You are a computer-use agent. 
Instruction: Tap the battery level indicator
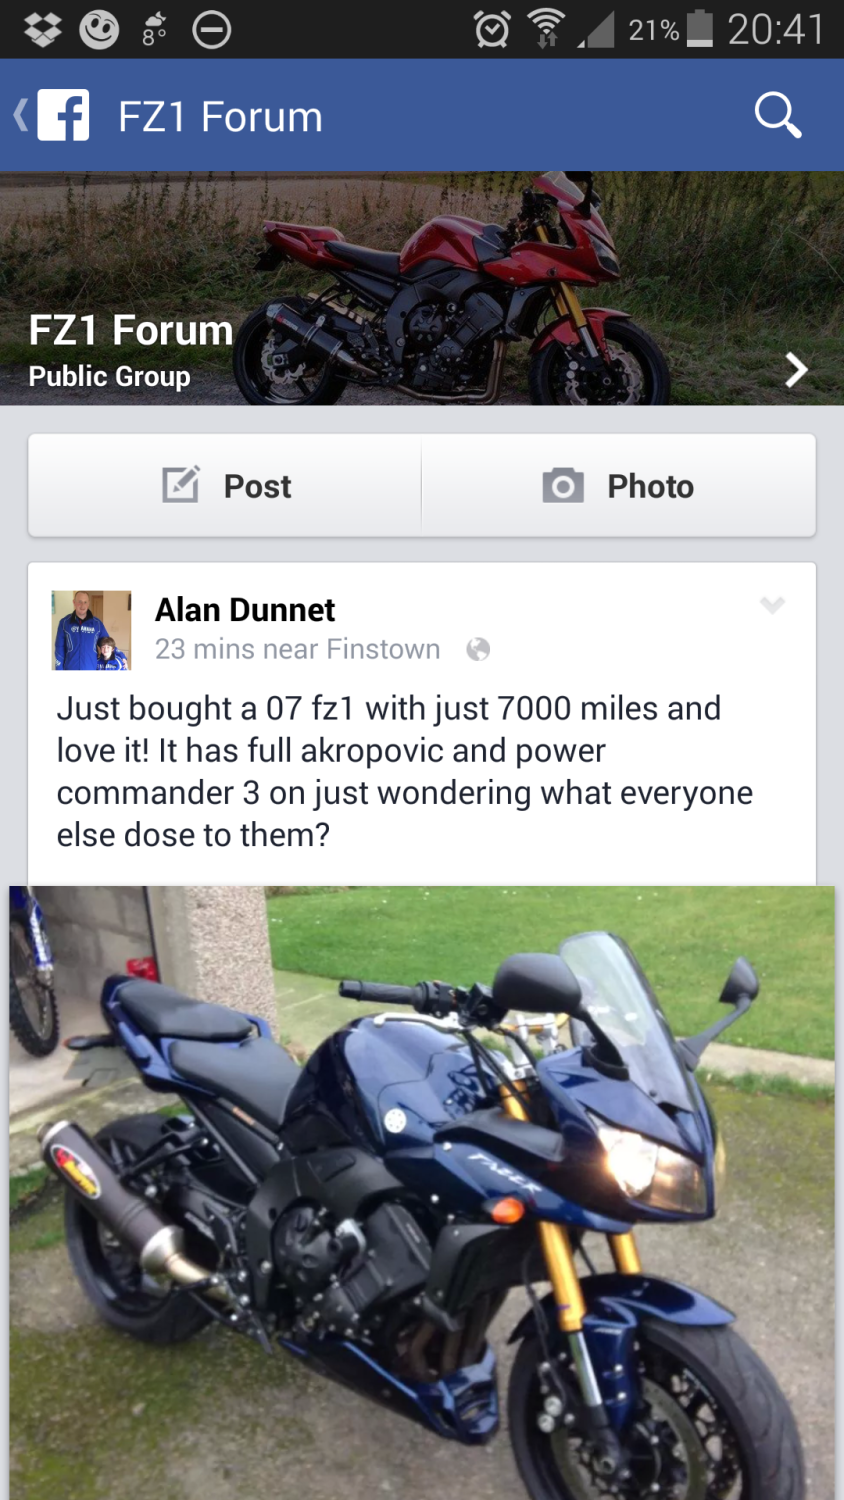point(700,29)
